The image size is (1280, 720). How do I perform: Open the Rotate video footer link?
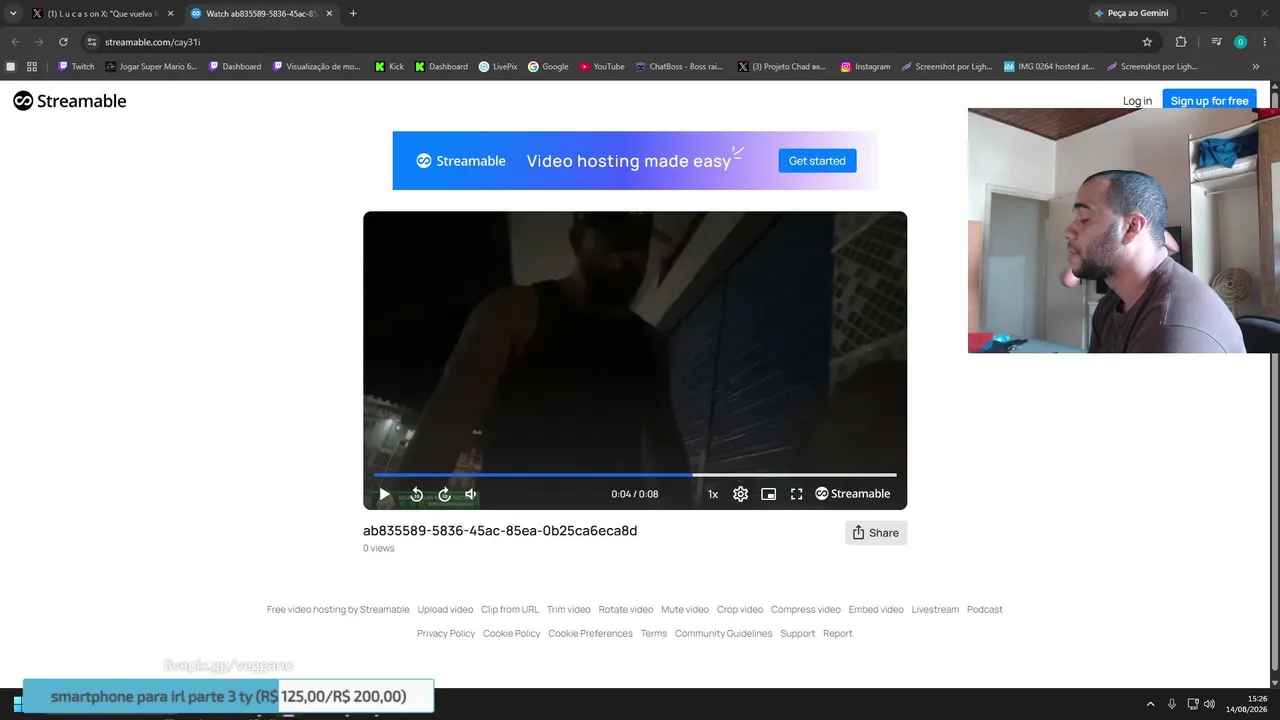[626, 609]
